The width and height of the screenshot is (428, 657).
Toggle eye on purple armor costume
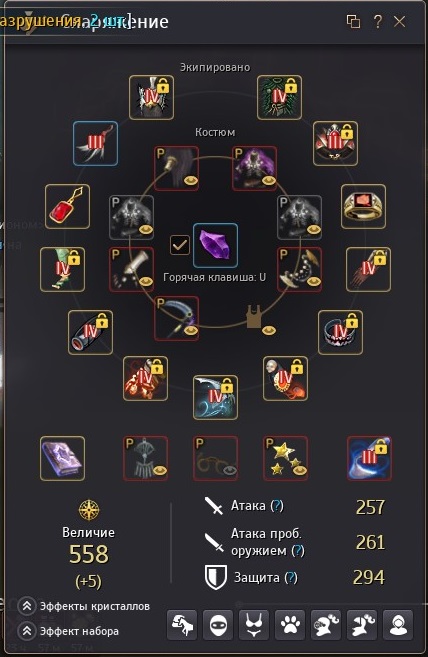268,181
